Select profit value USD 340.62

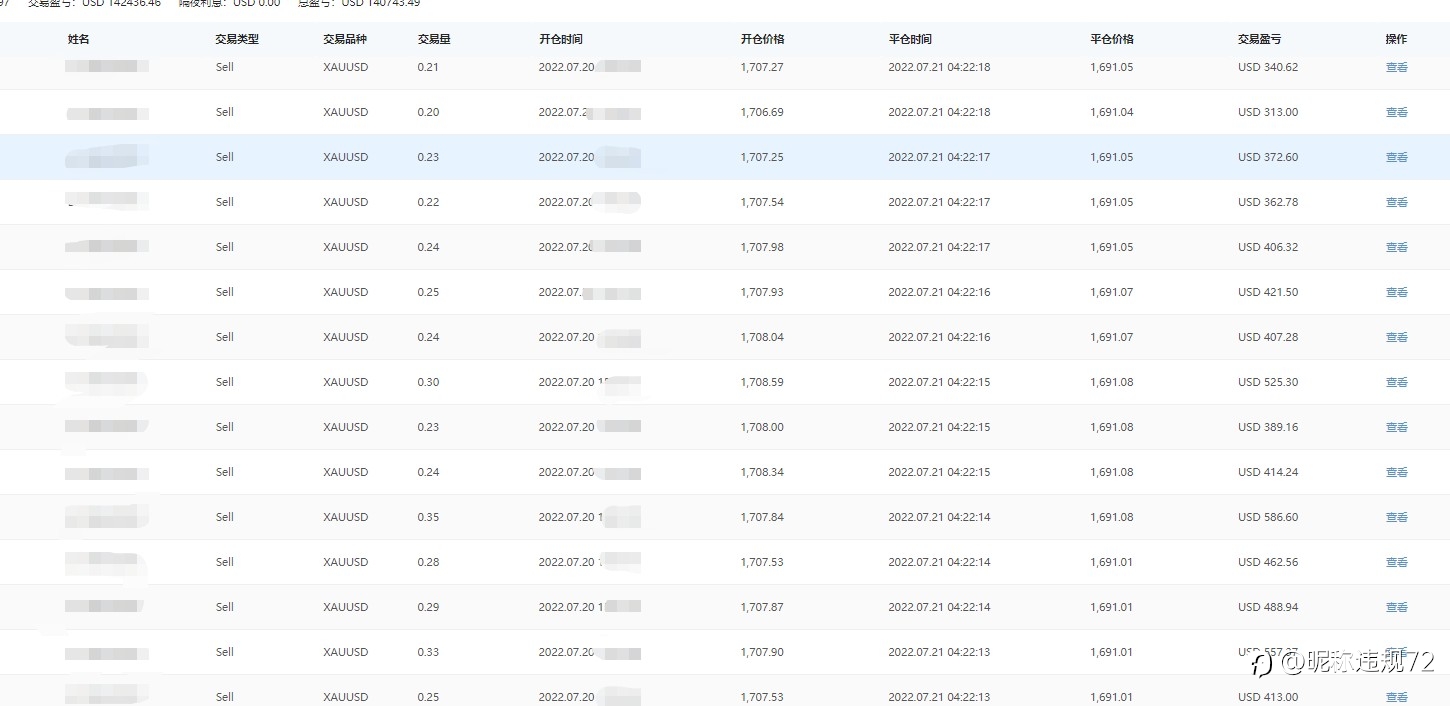(x=1268, y=67)
